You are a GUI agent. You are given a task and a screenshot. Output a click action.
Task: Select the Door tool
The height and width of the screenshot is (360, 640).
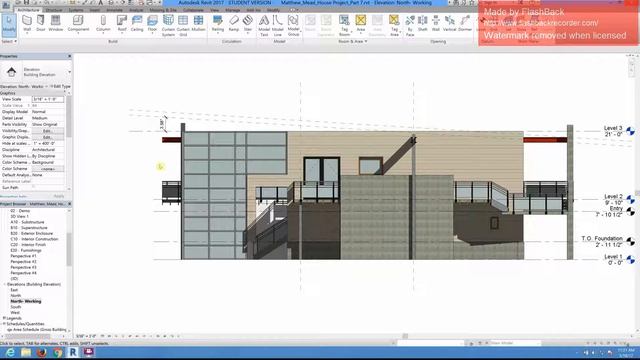click(41, 23)
